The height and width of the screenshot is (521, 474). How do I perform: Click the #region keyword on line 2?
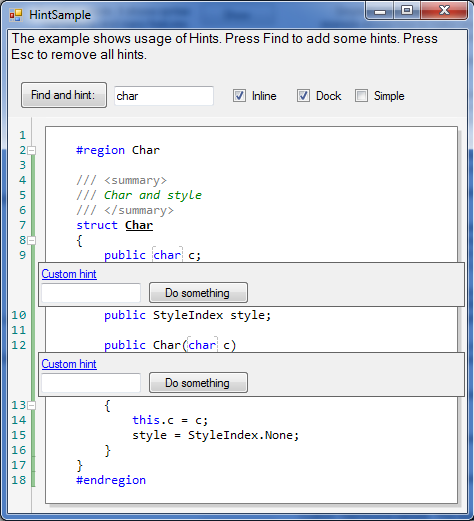click(101, 150)
